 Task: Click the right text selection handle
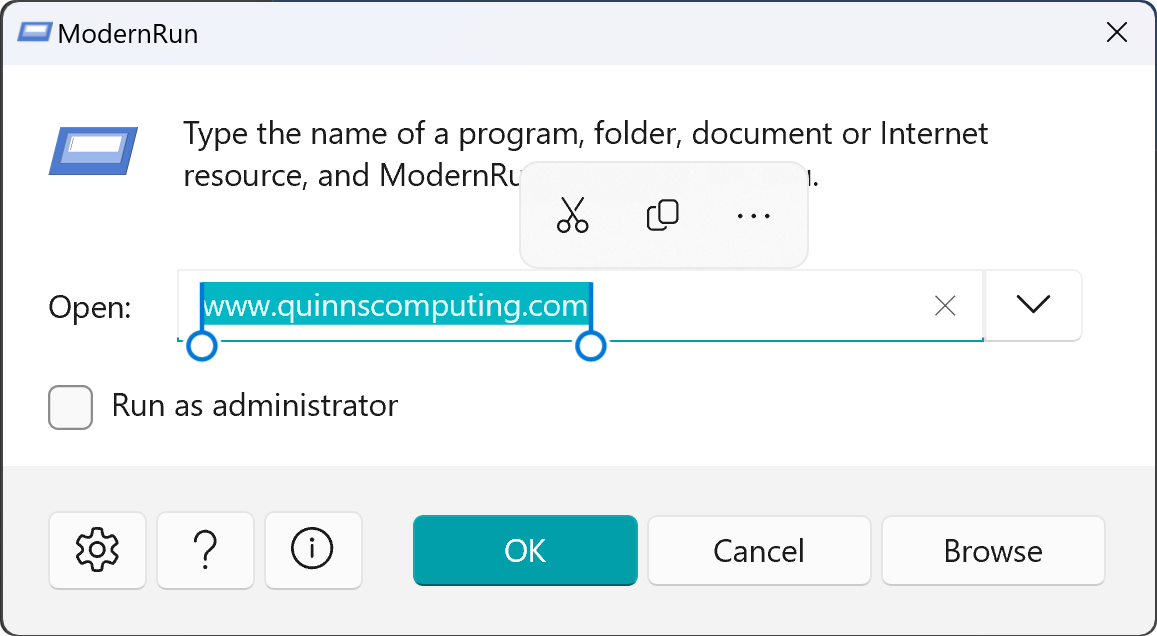coord(590,345)
